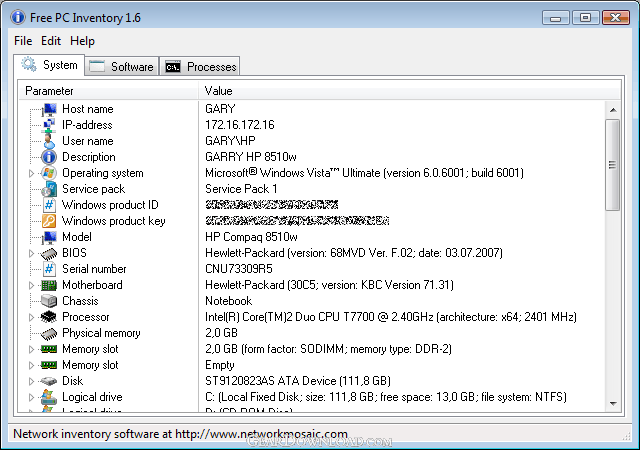Select the Physical memory row label

click(x=101, y=333)
